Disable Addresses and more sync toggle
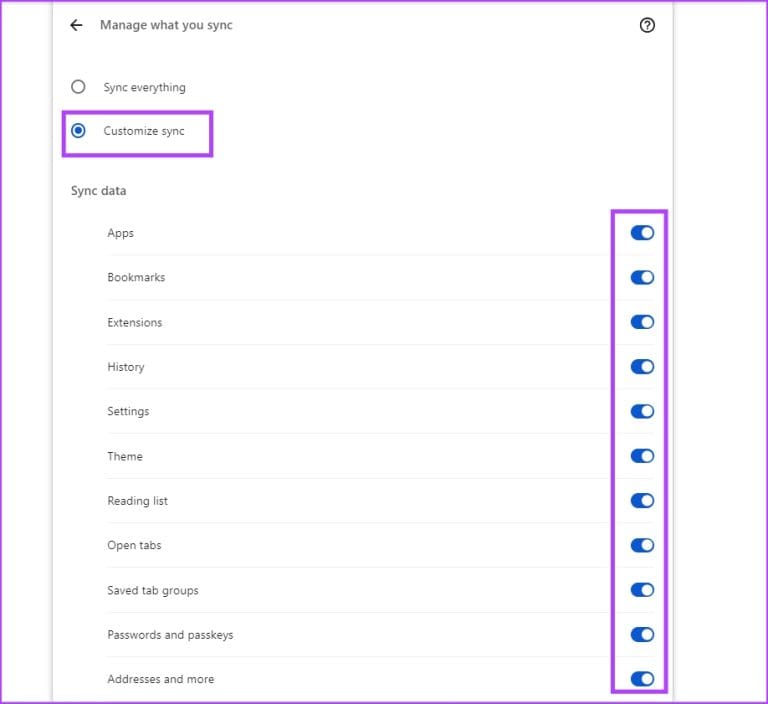Image resolution: width=768 pixels, height=704 pixels. point(642,679)
